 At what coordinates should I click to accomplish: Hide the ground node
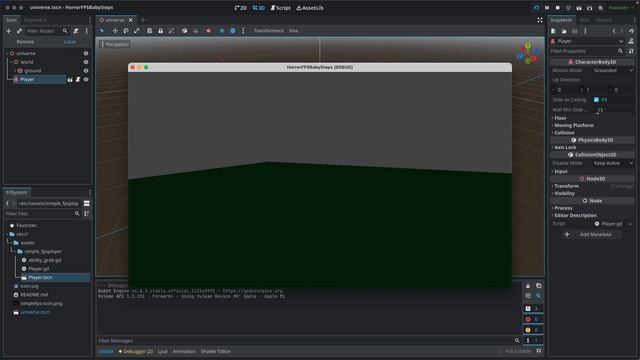tap(86, 71)
